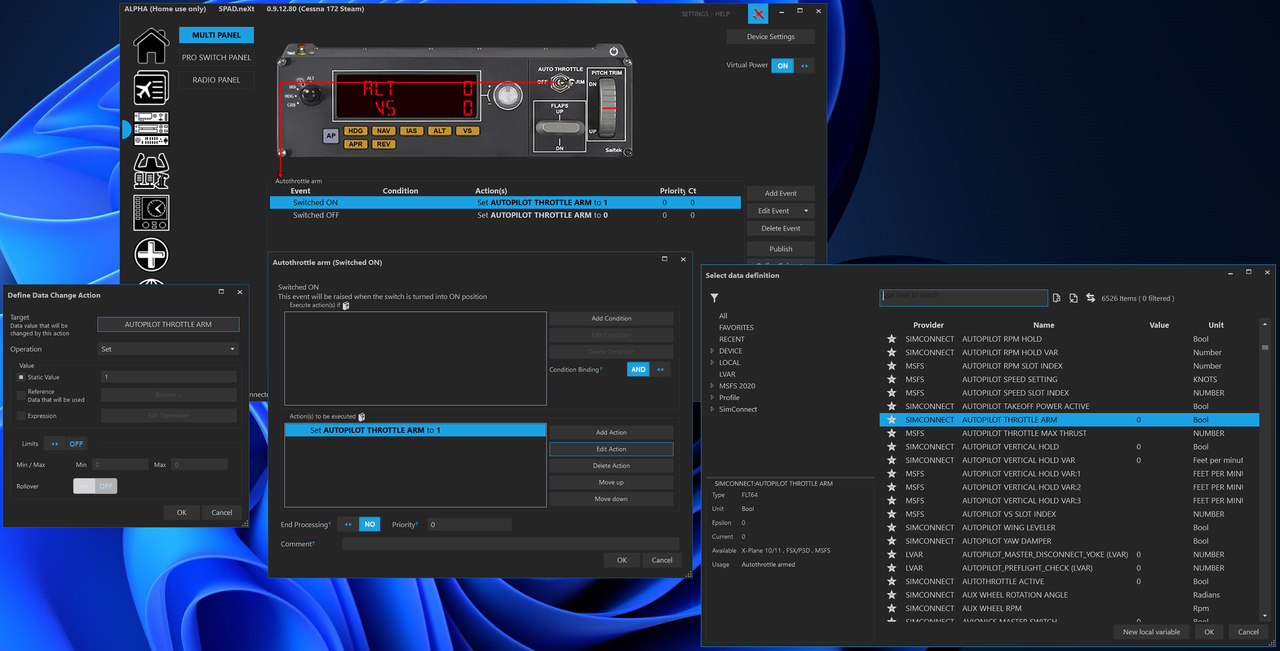This screenshot has width=1280, height=651.
Task: Click the first document icon beside search box
Action: (1057, 298)
